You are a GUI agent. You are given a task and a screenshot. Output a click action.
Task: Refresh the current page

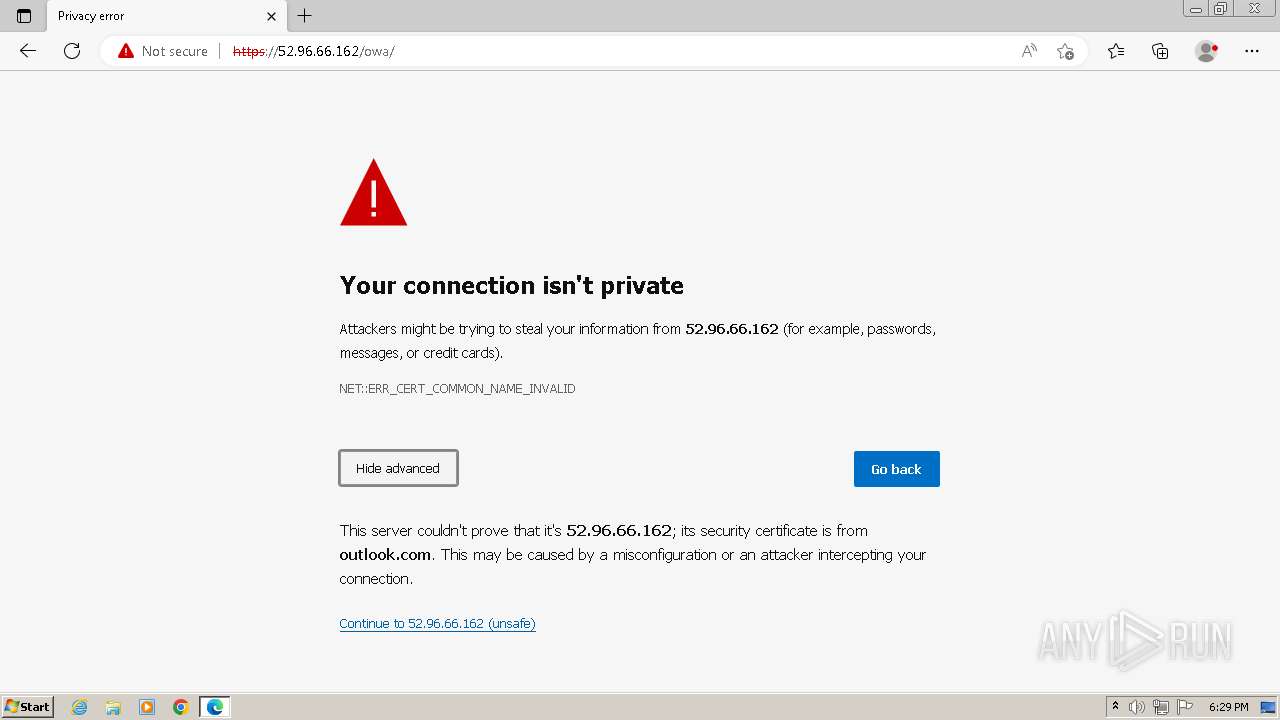(72, 51)
